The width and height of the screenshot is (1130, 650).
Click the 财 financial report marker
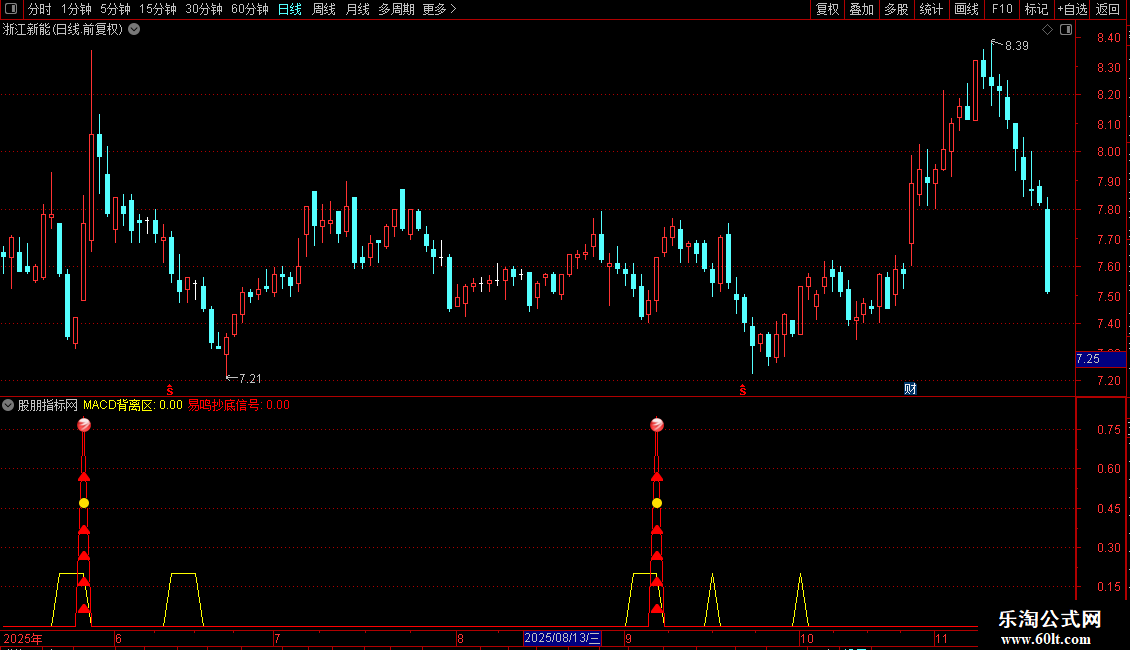point(910,389)
